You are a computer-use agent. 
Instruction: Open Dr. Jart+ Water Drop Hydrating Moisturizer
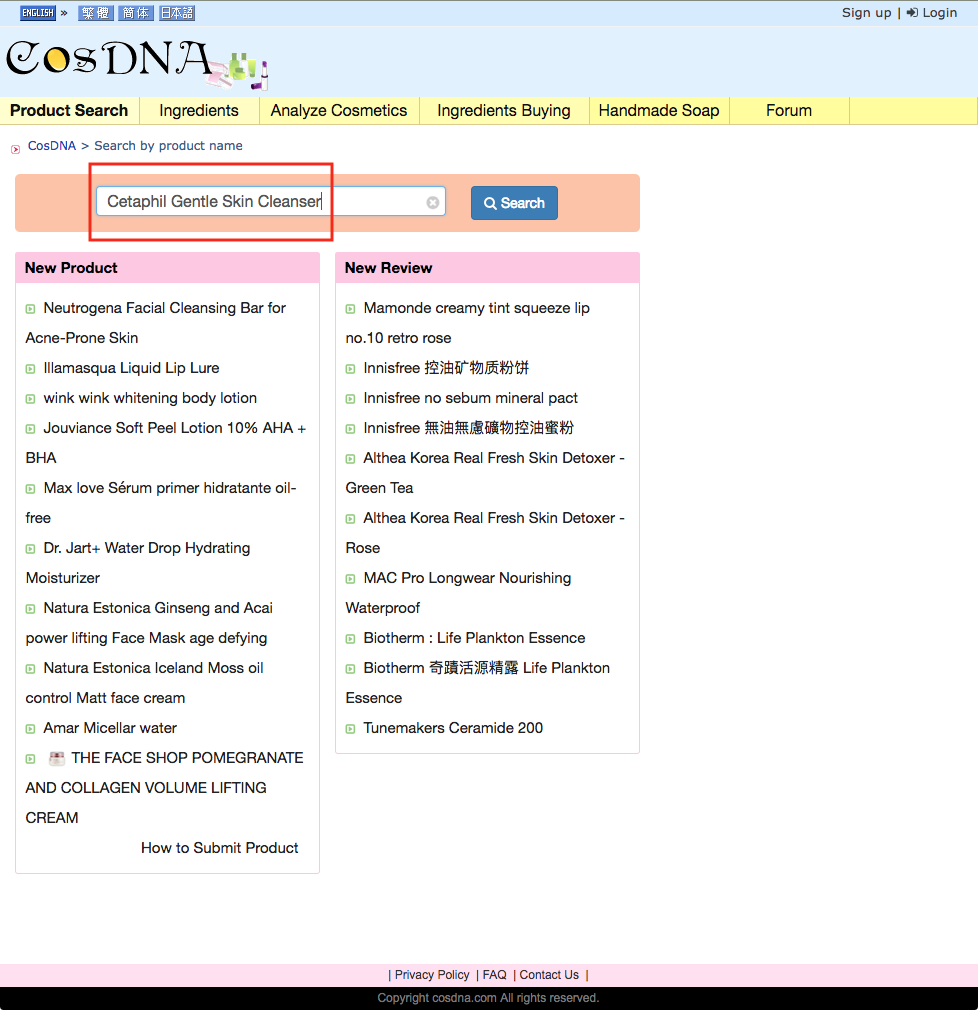(138, 562)
